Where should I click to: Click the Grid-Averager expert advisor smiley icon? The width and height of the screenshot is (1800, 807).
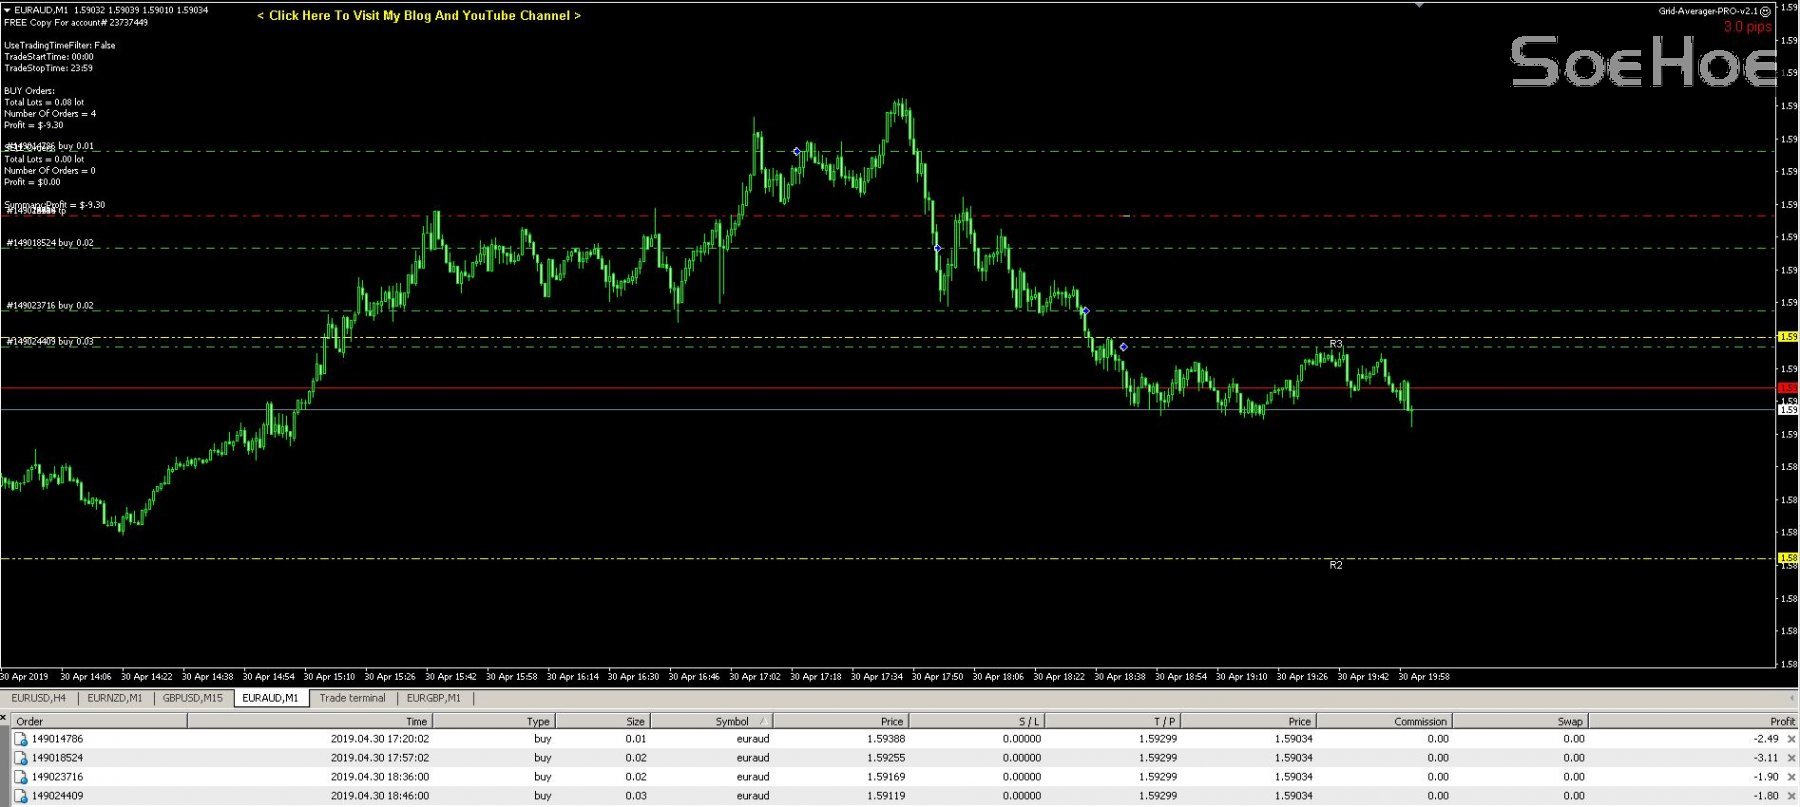tap(1765, 11)
